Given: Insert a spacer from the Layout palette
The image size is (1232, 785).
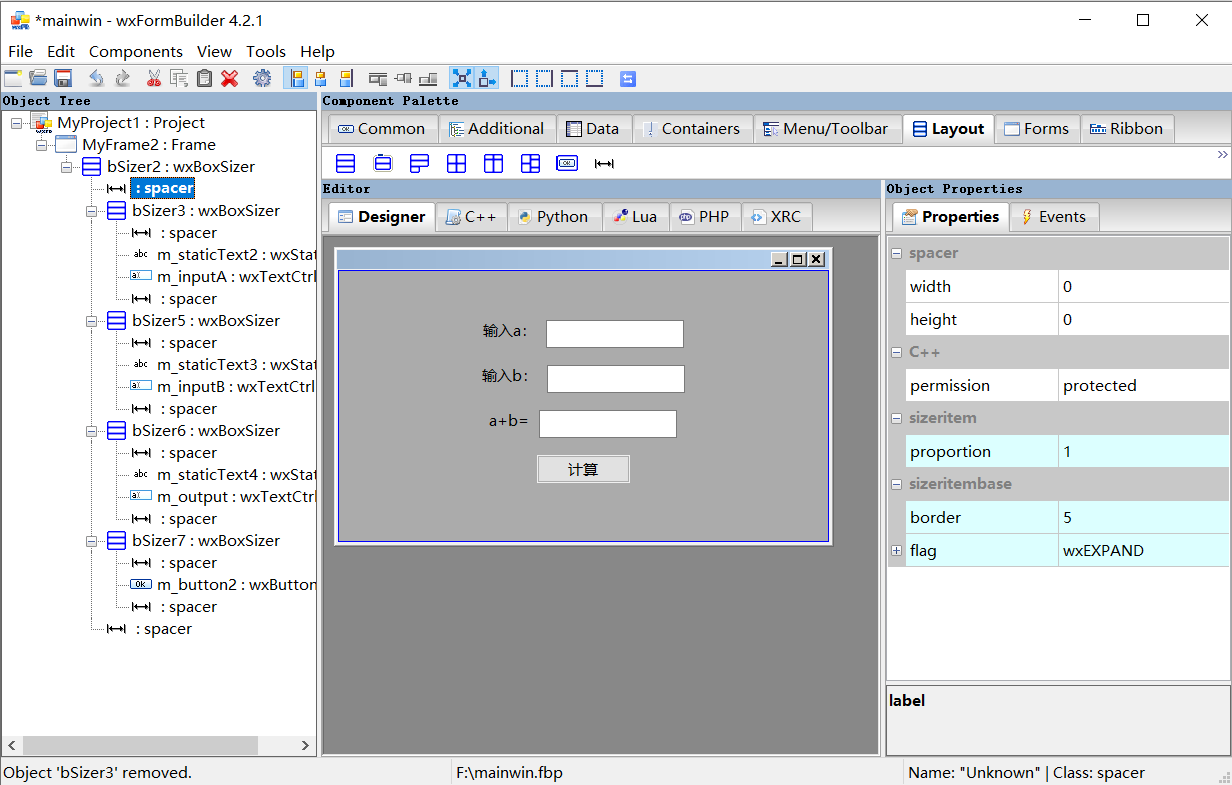Looking at the screenshot, I should coord(604,162).
